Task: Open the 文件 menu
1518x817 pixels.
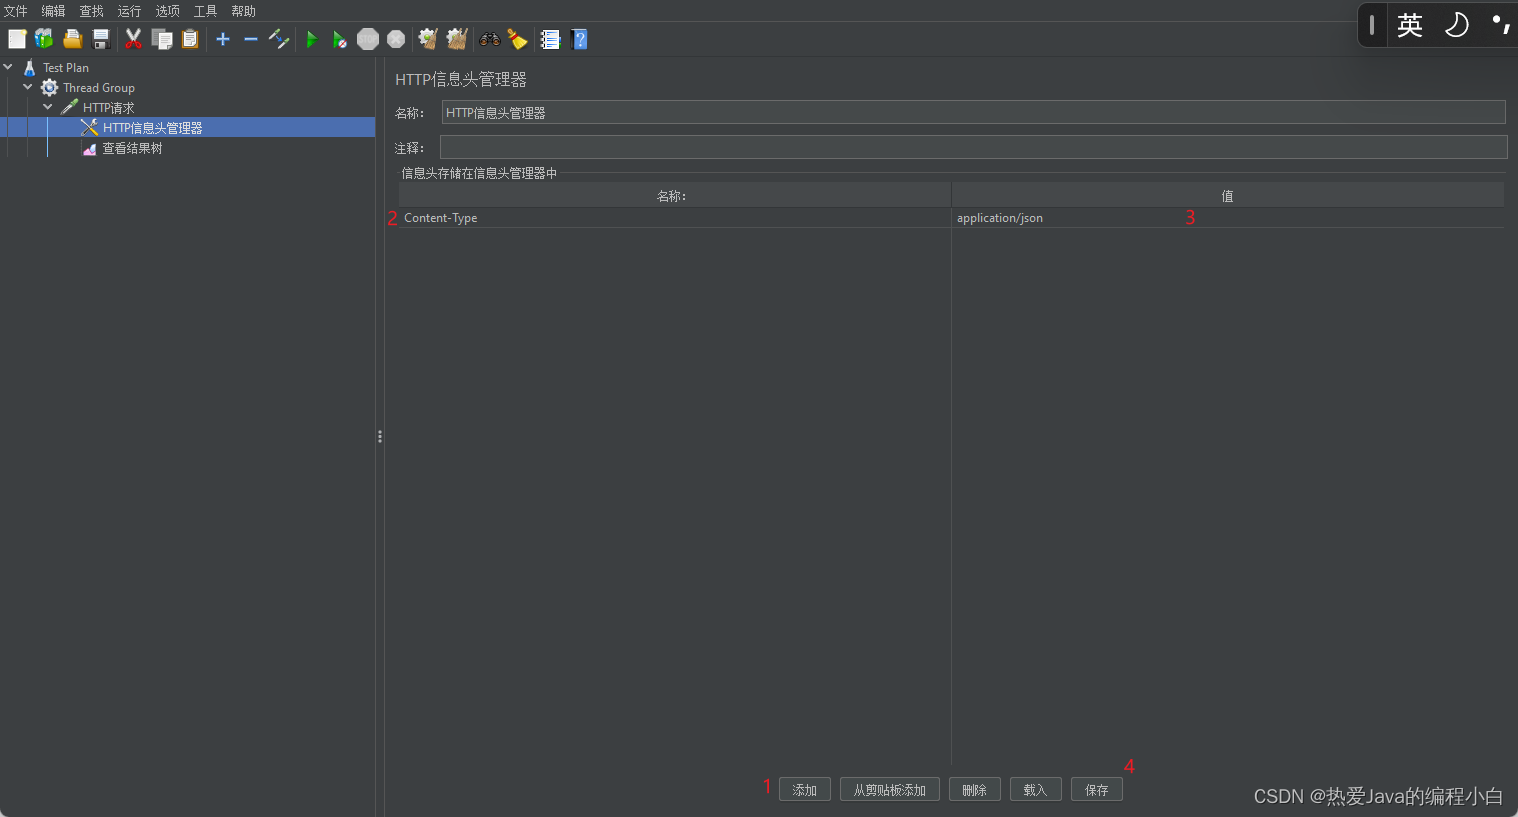Action: click(16, 11)
